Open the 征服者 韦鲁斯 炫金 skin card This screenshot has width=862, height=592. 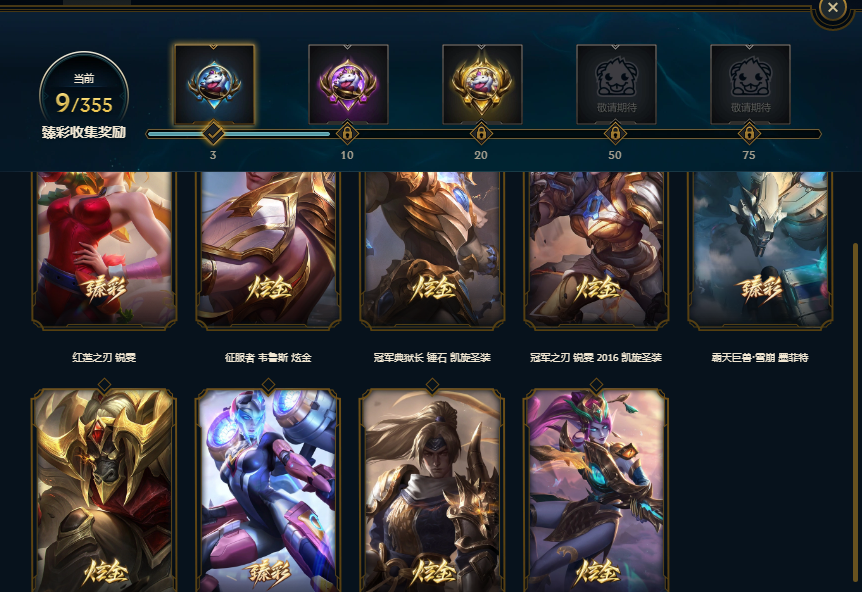click(268, 250)
